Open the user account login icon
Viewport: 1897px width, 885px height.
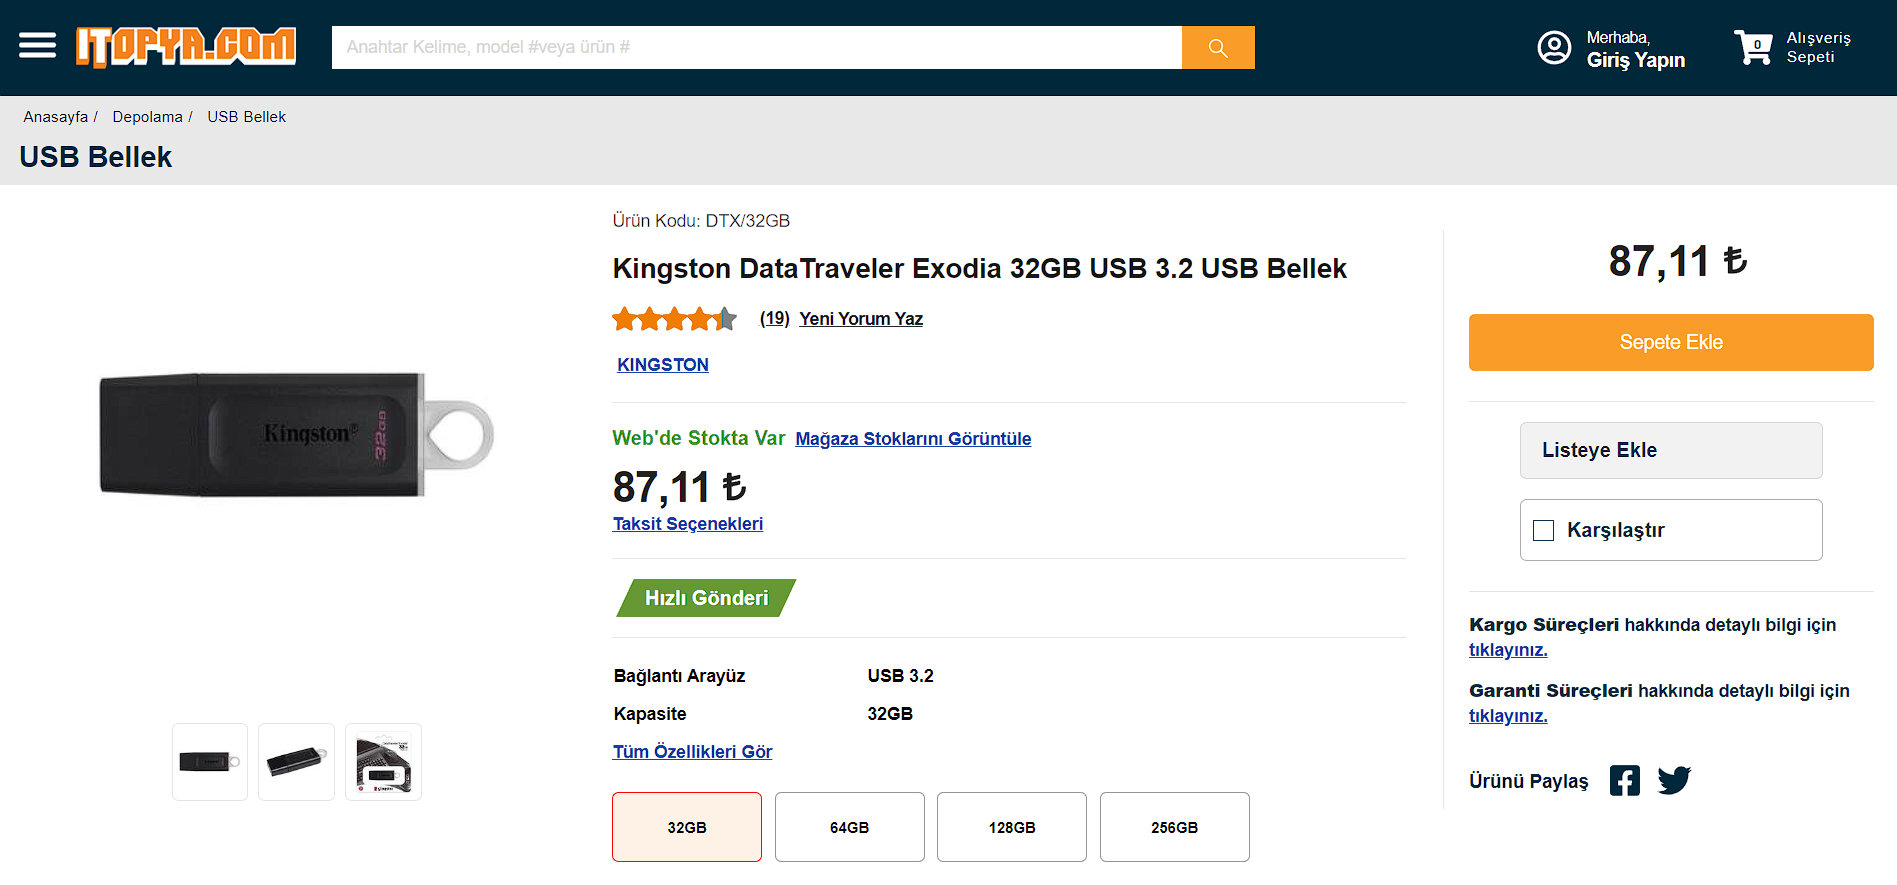click(x=1554, y=47)
